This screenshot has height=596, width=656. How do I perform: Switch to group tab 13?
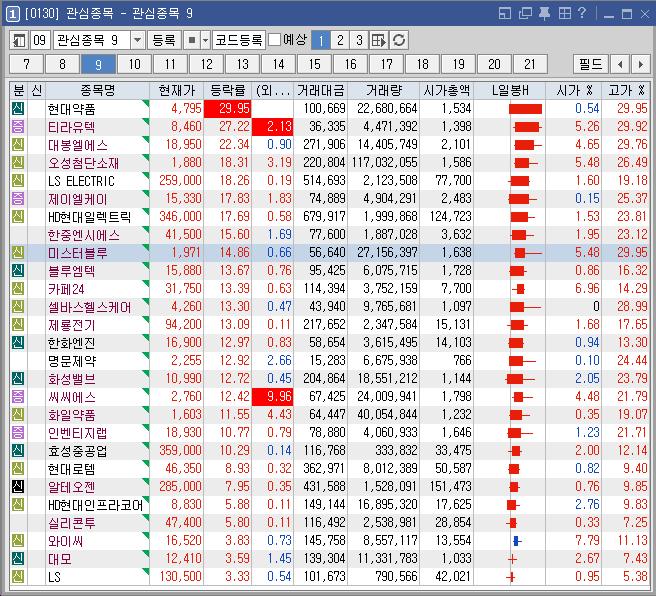242,64
